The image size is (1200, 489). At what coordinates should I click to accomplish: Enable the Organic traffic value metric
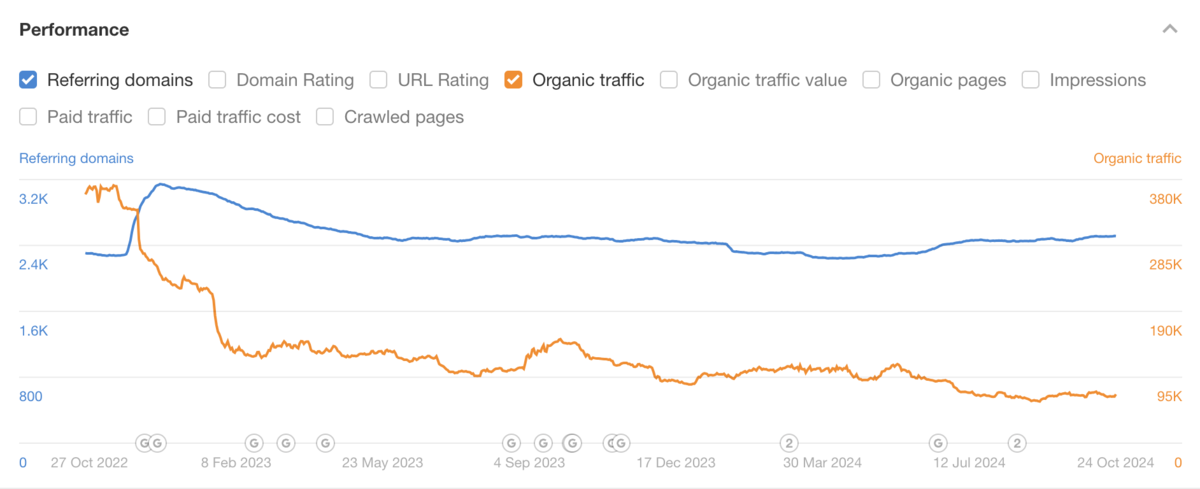coord(669,80)
